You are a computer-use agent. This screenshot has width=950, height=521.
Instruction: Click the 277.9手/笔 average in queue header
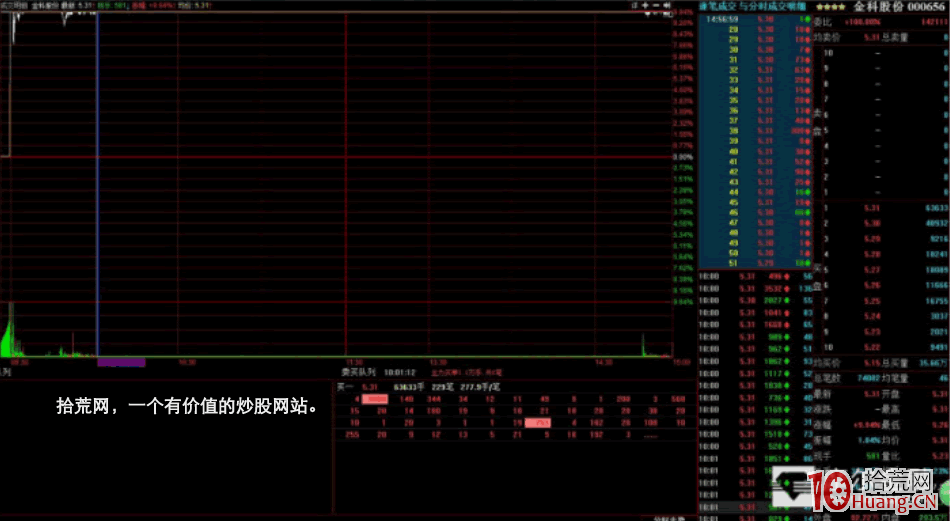click(x=480, y=387)
